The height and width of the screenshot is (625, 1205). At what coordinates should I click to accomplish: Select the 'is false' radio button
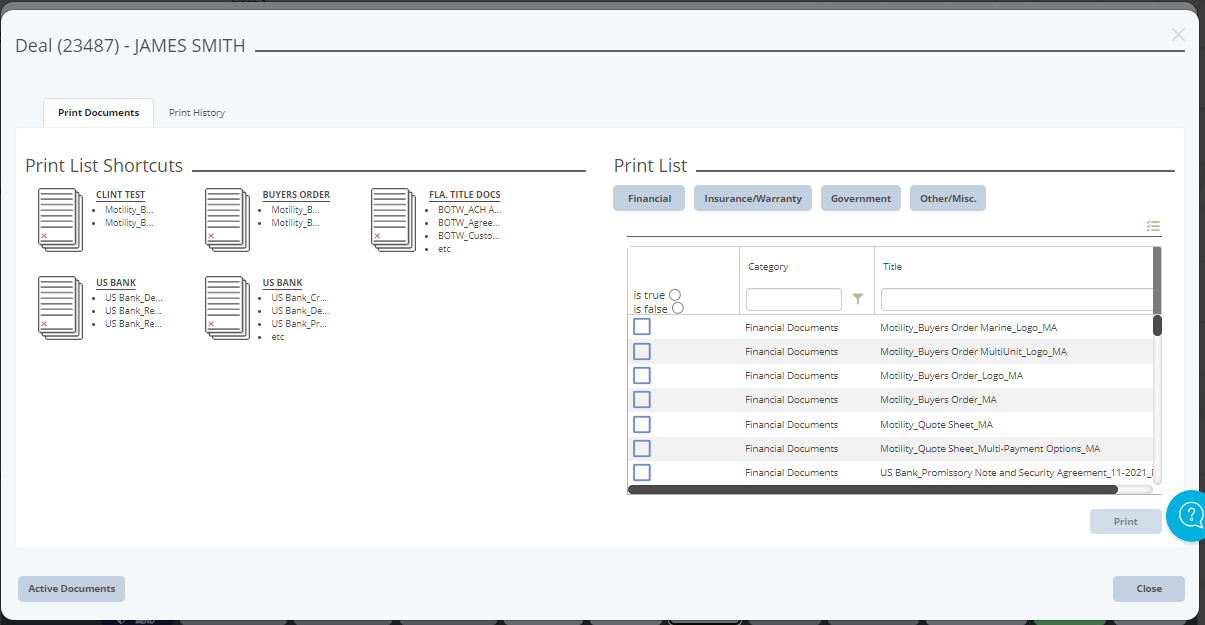(x=678, y=308)
